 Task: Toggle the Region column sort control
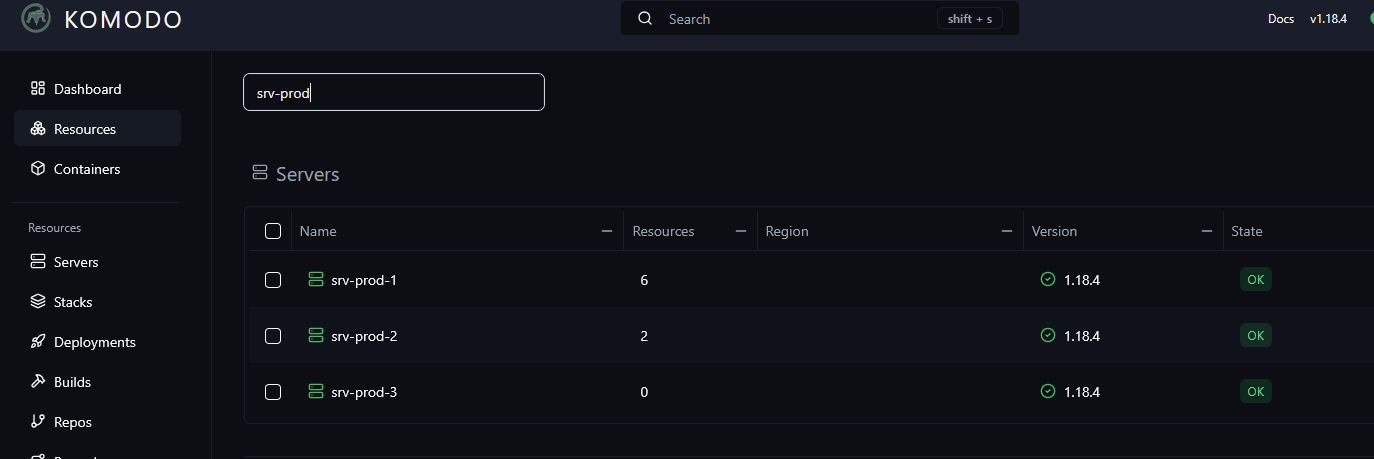[1006, 231]
